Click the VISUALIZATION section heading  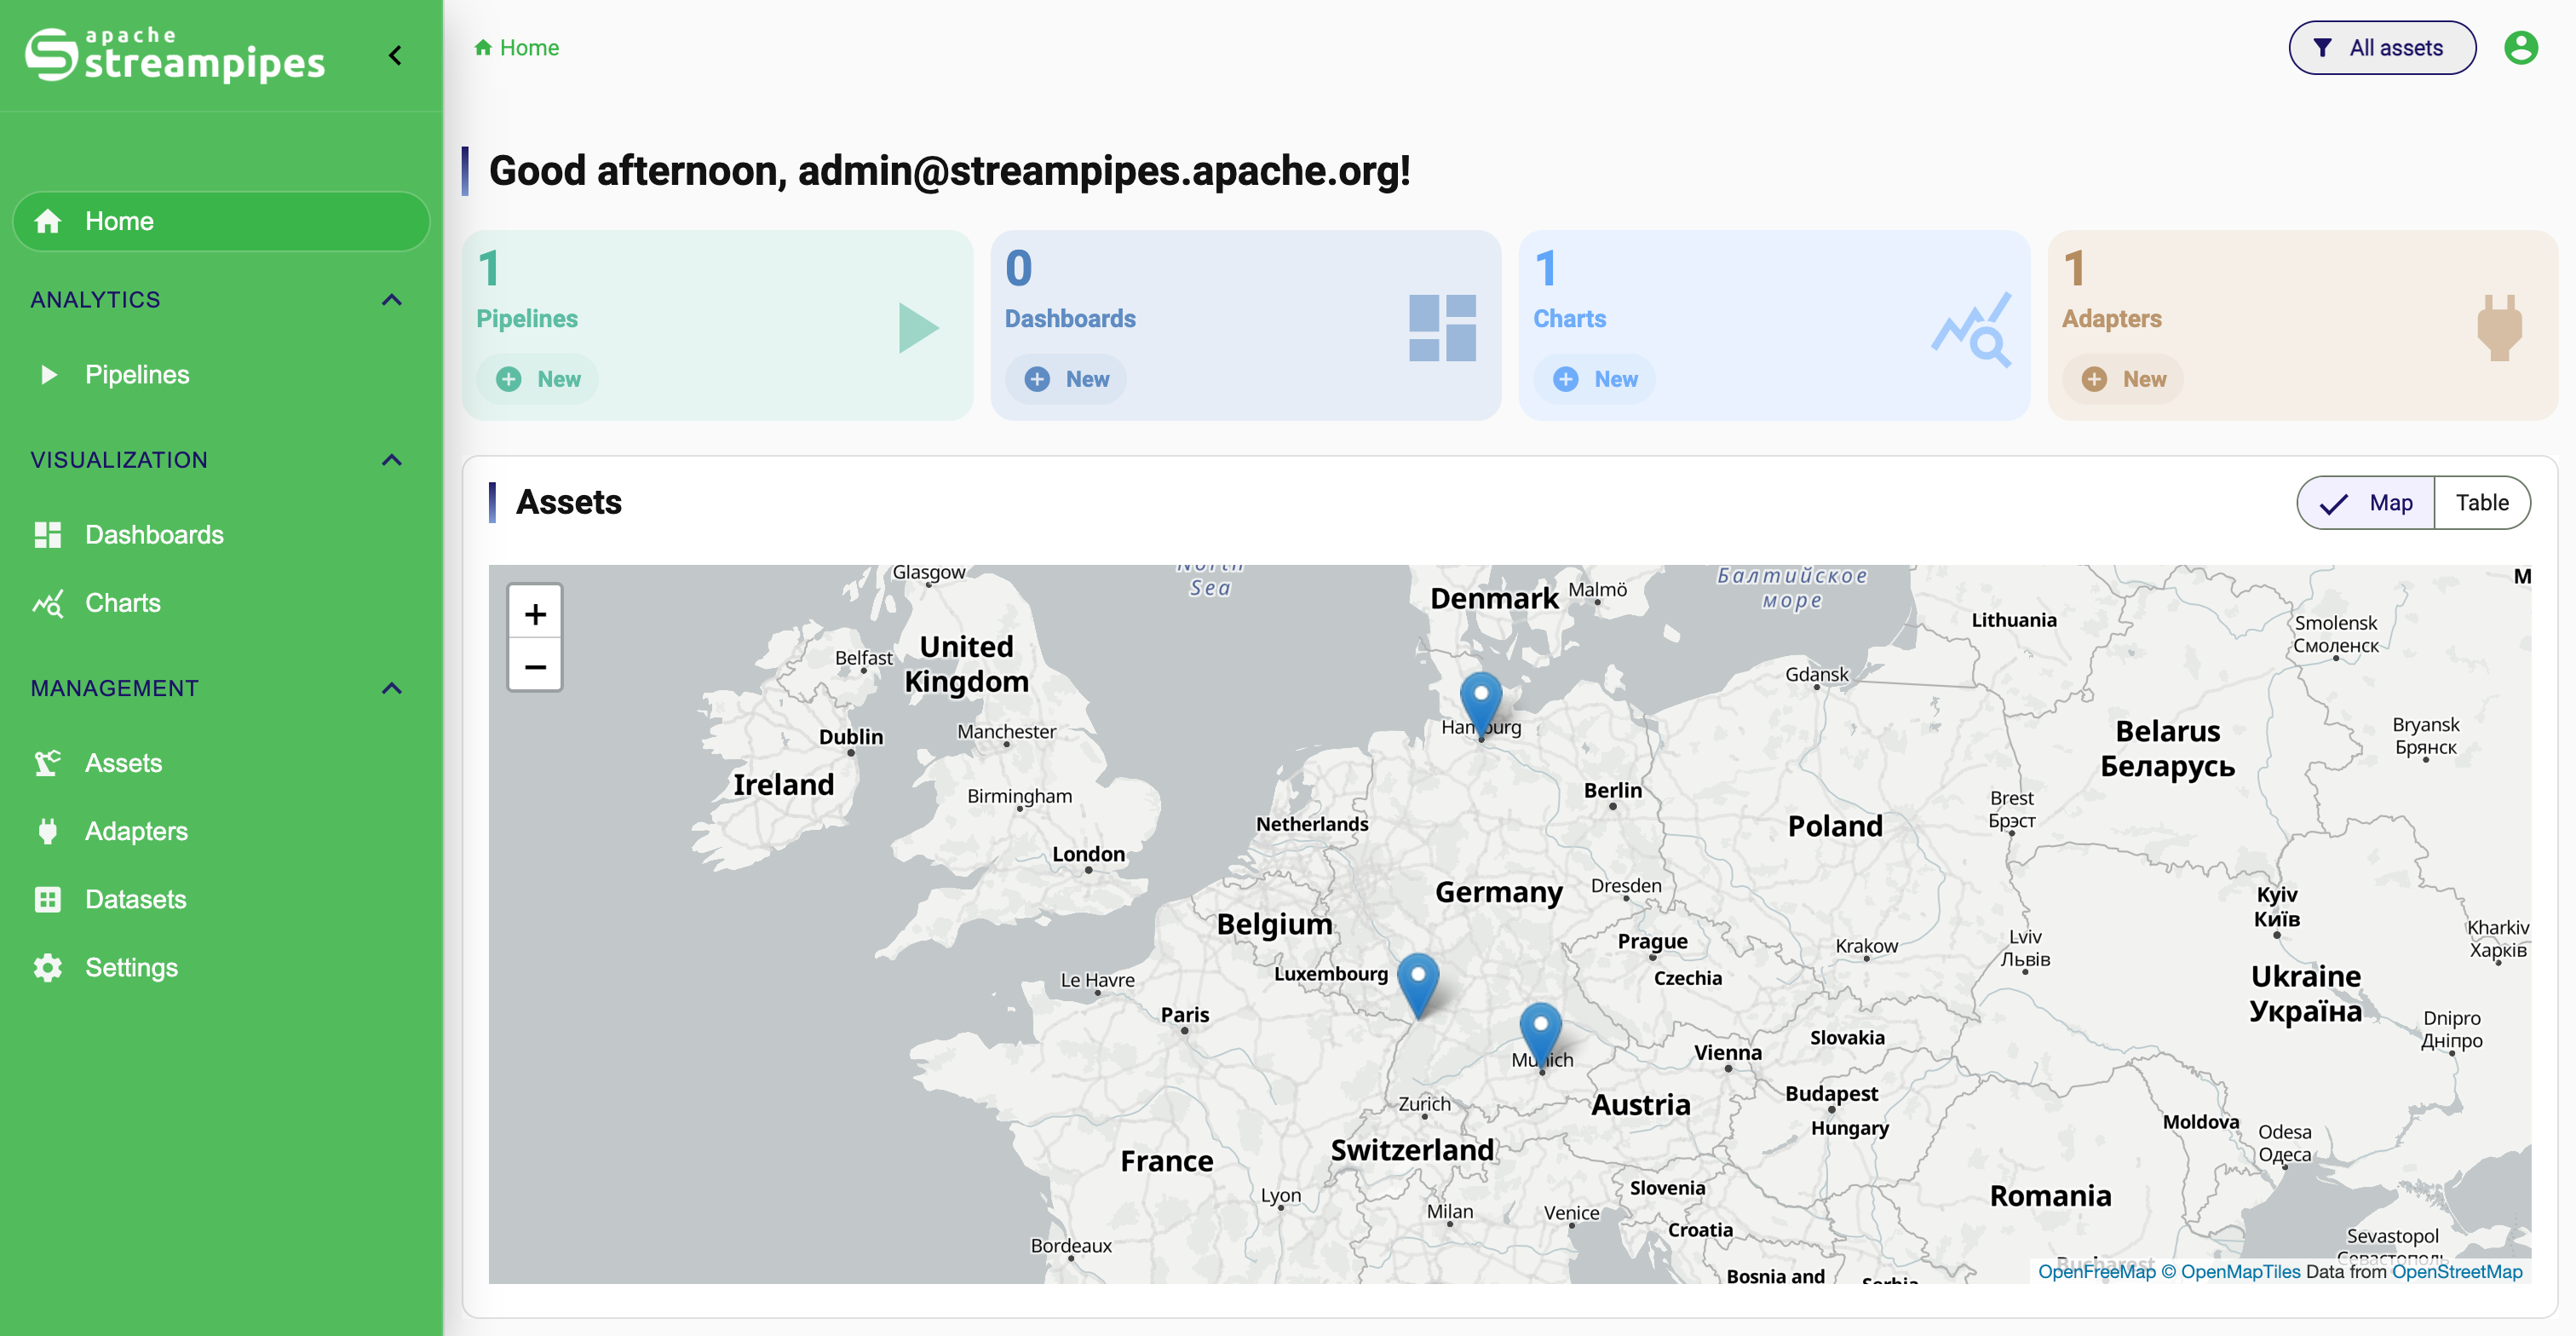pyautogui.click(x=119, y=460)
